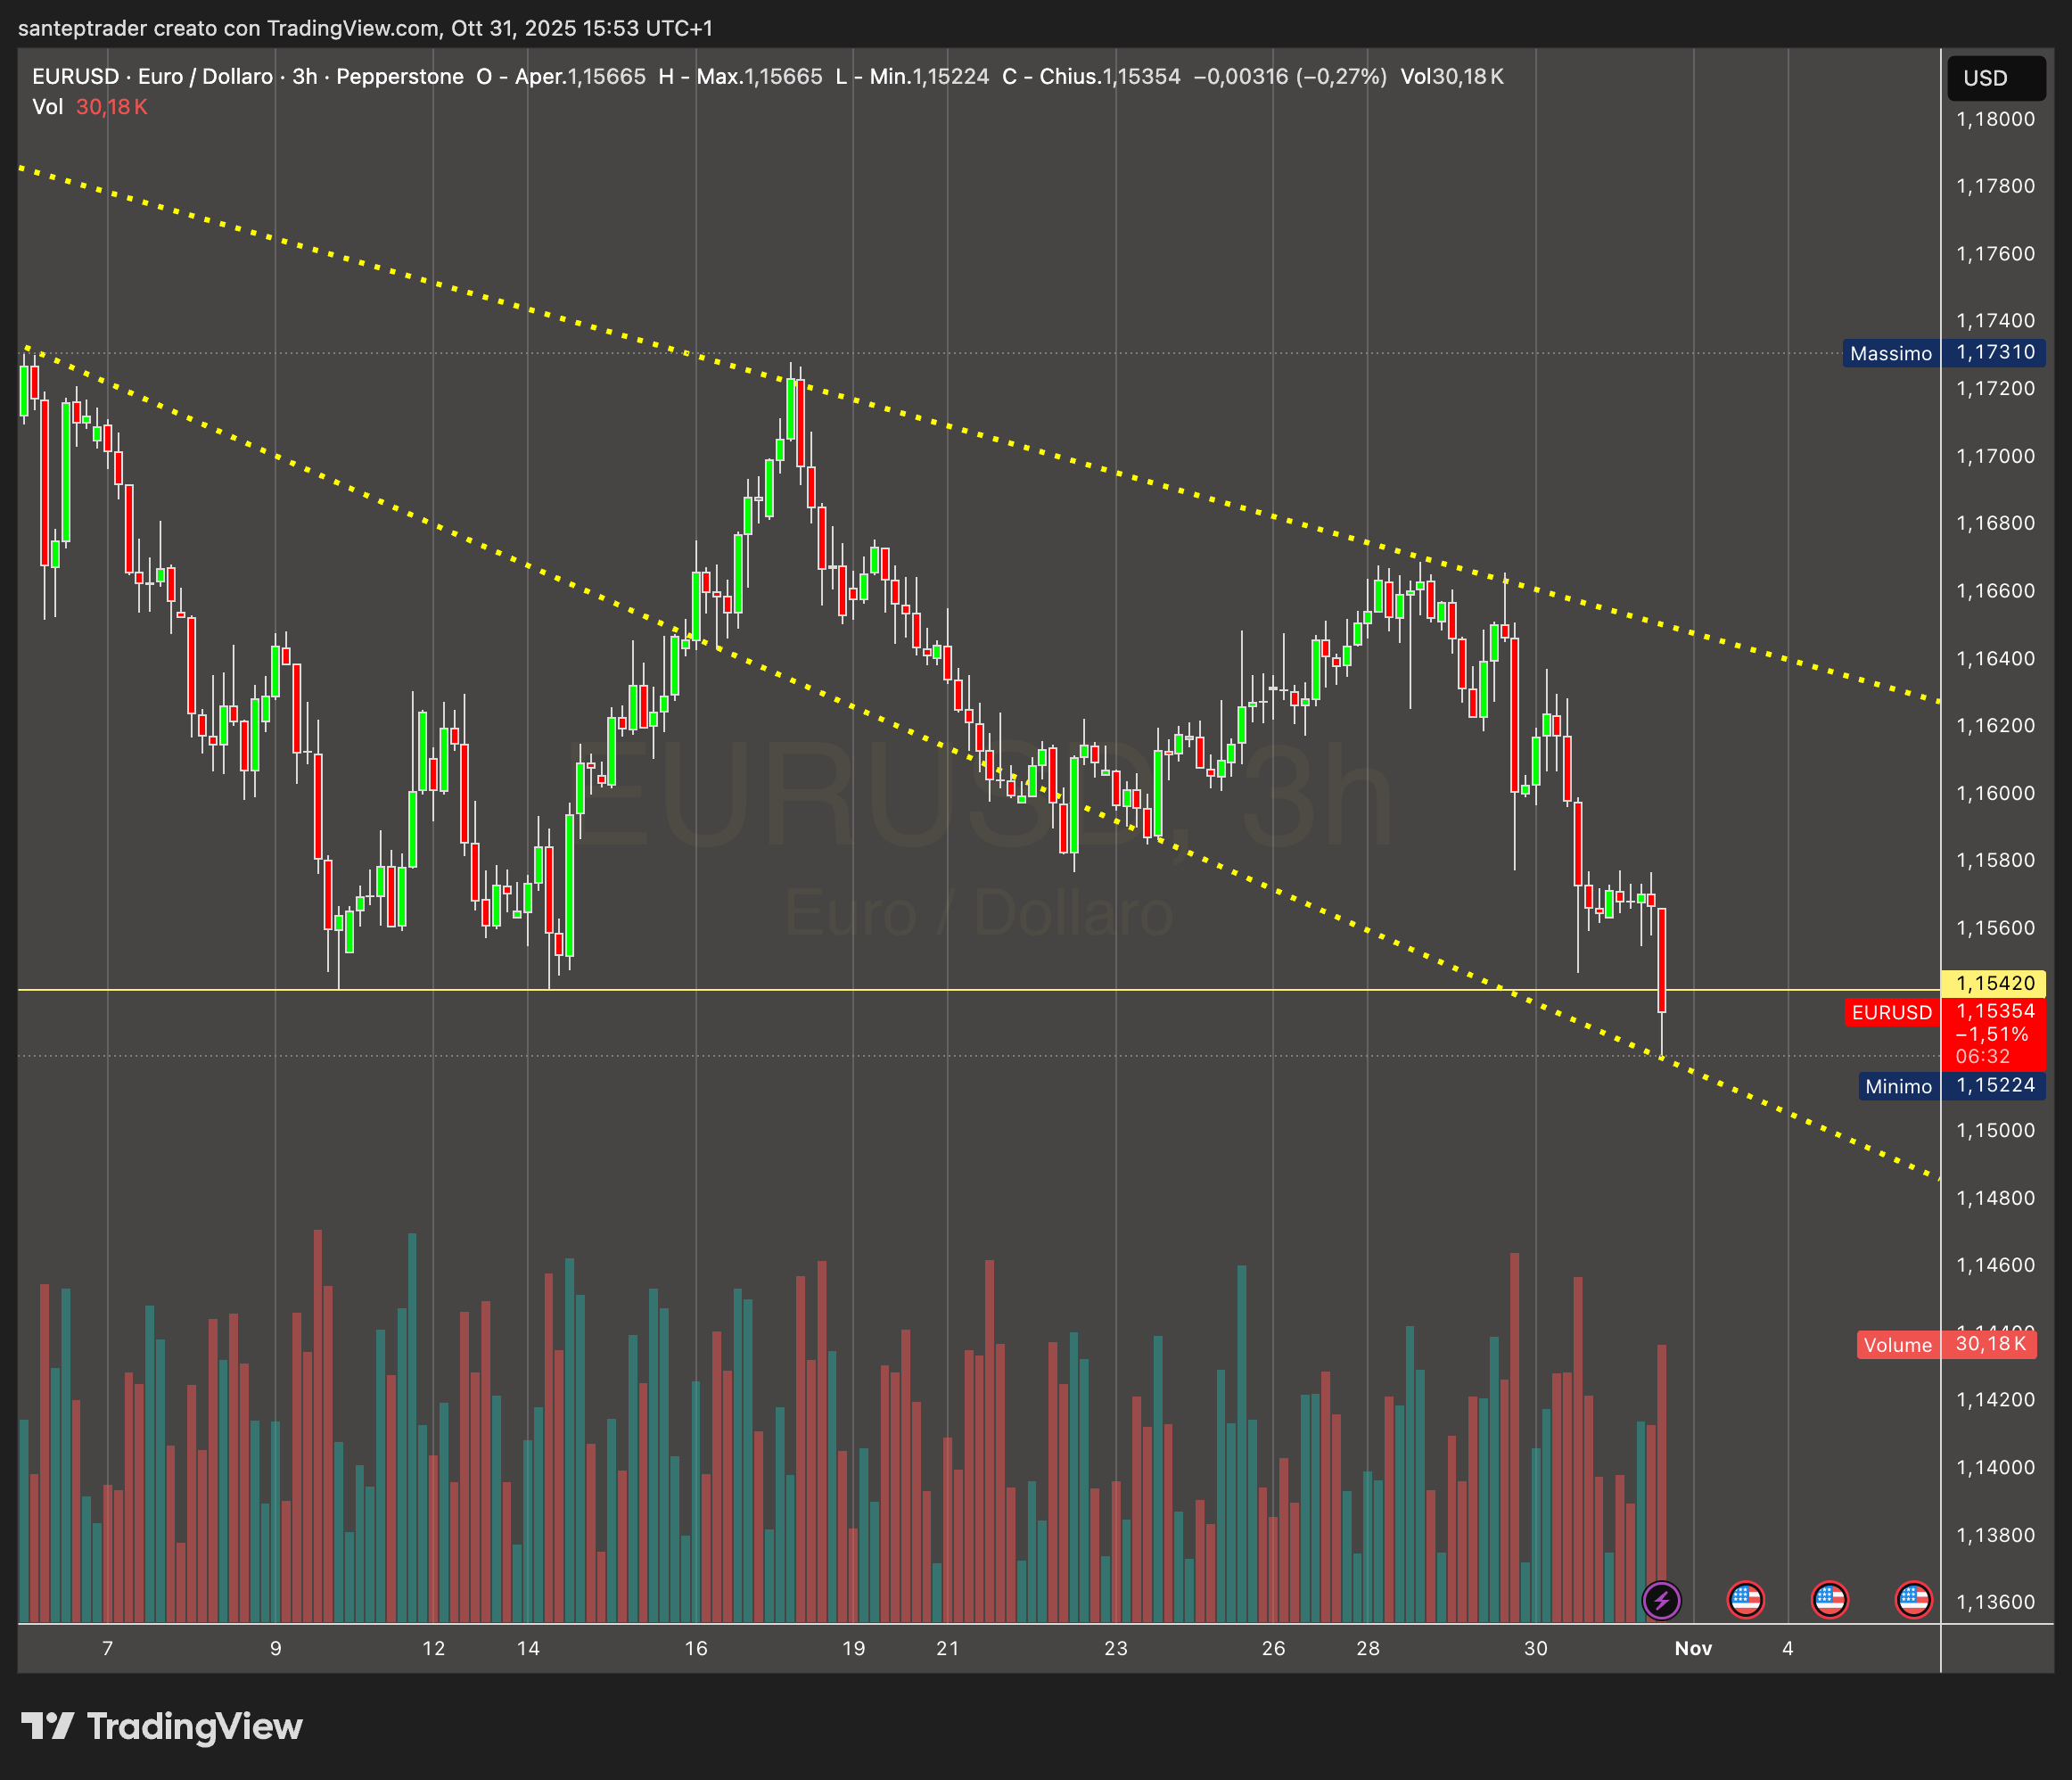
Task: Click the red EURUSD price label
Action: click(1891, 1013)
